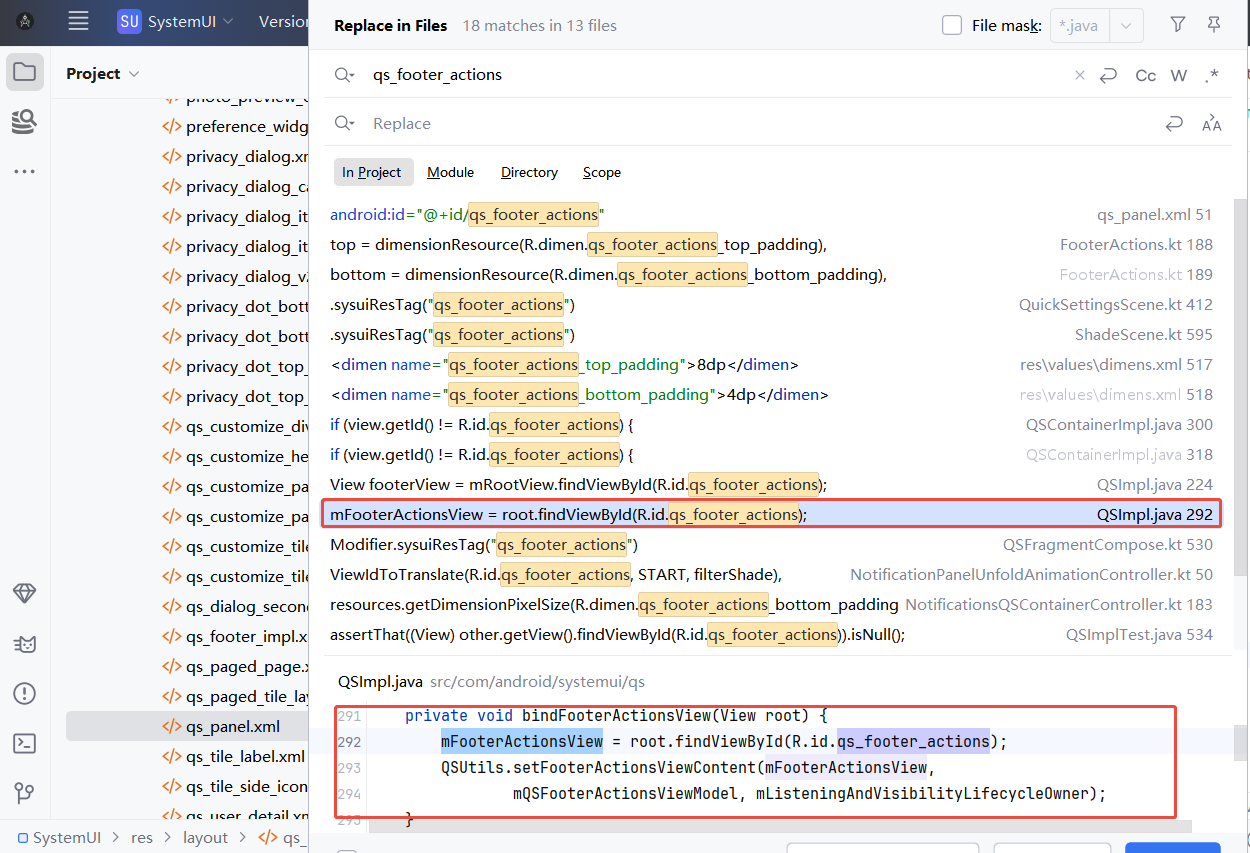Click the mFooterActionsView code on line 292
The image size is (1250, 853).
pyautogui.click(x=521, y=741)
